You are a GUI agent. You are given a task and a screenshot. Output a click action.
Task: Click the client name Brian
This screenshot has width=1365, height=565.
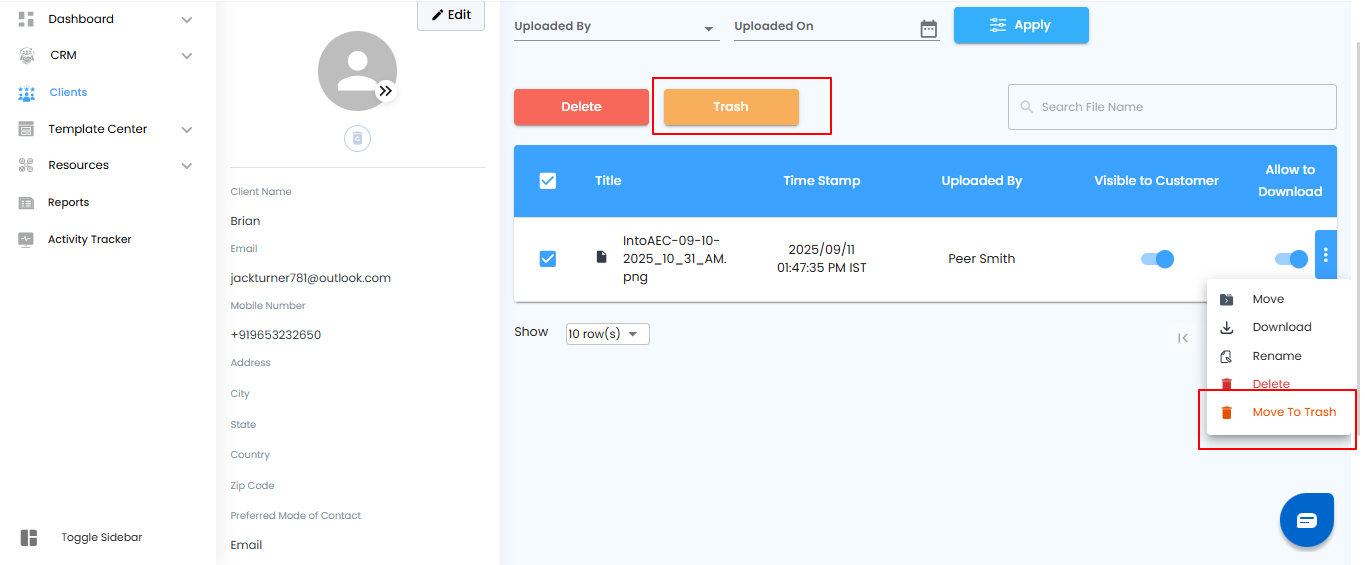click(245, 221)
